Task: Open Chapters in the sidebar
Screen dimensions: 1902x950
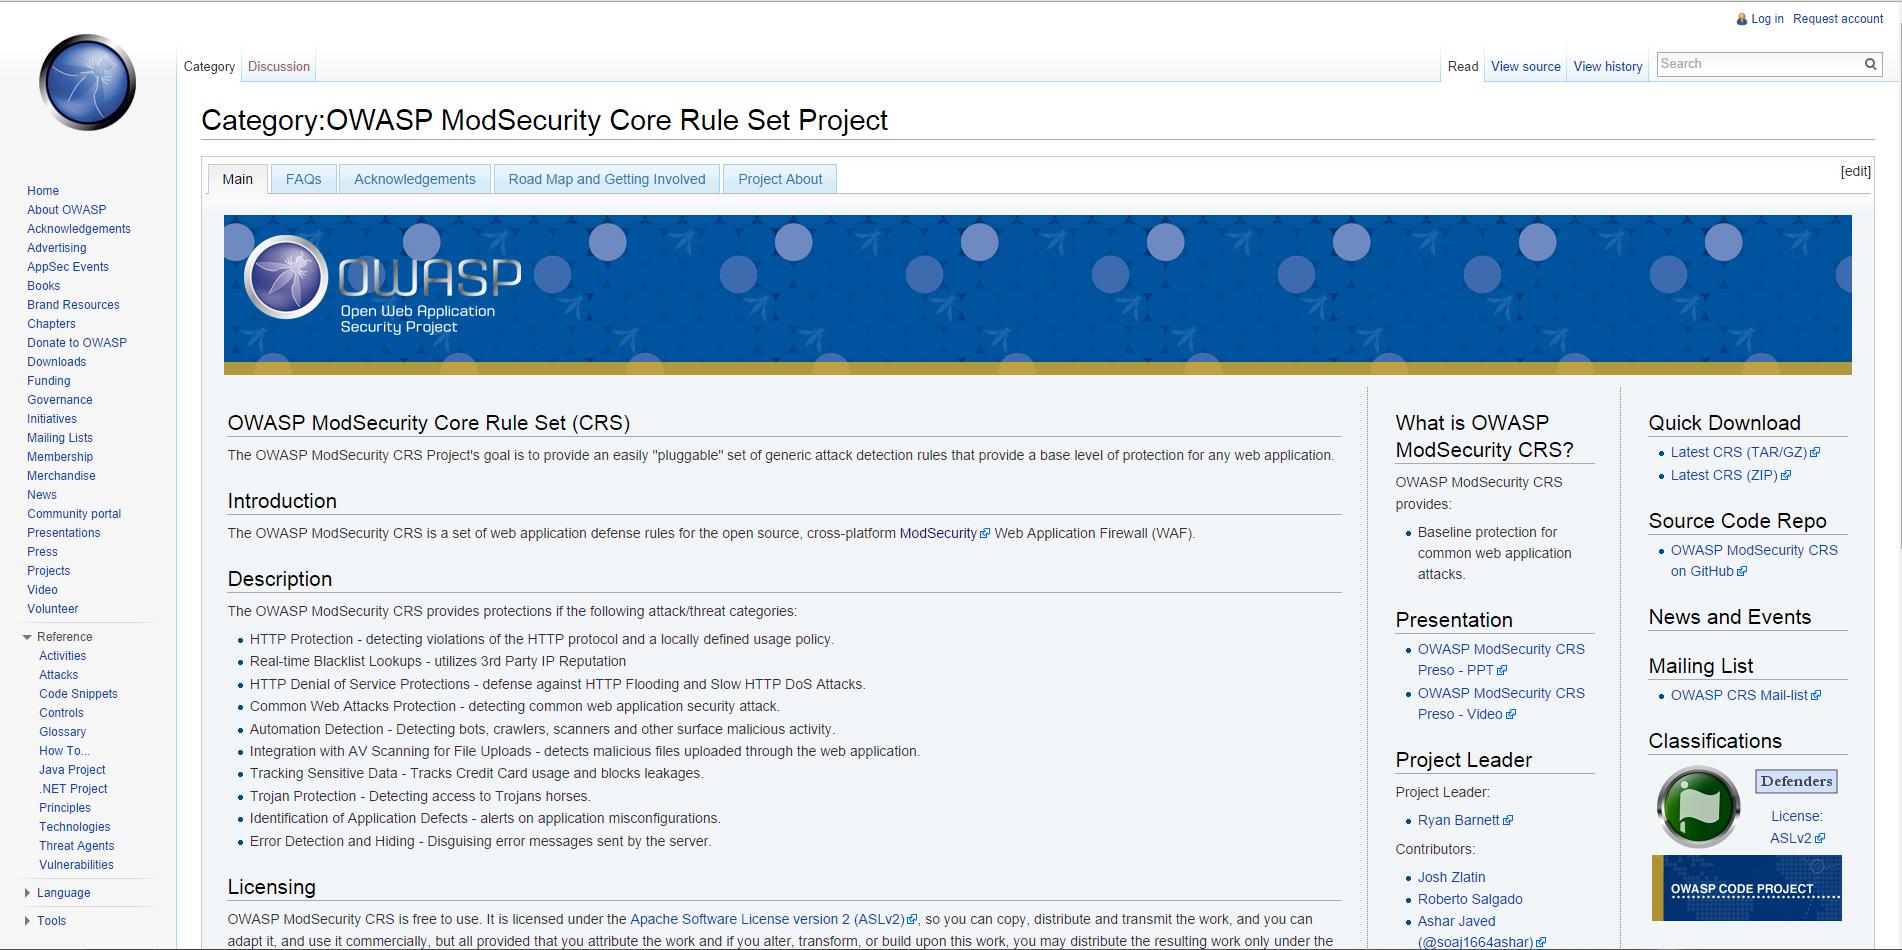Action: tap(51, 324)
